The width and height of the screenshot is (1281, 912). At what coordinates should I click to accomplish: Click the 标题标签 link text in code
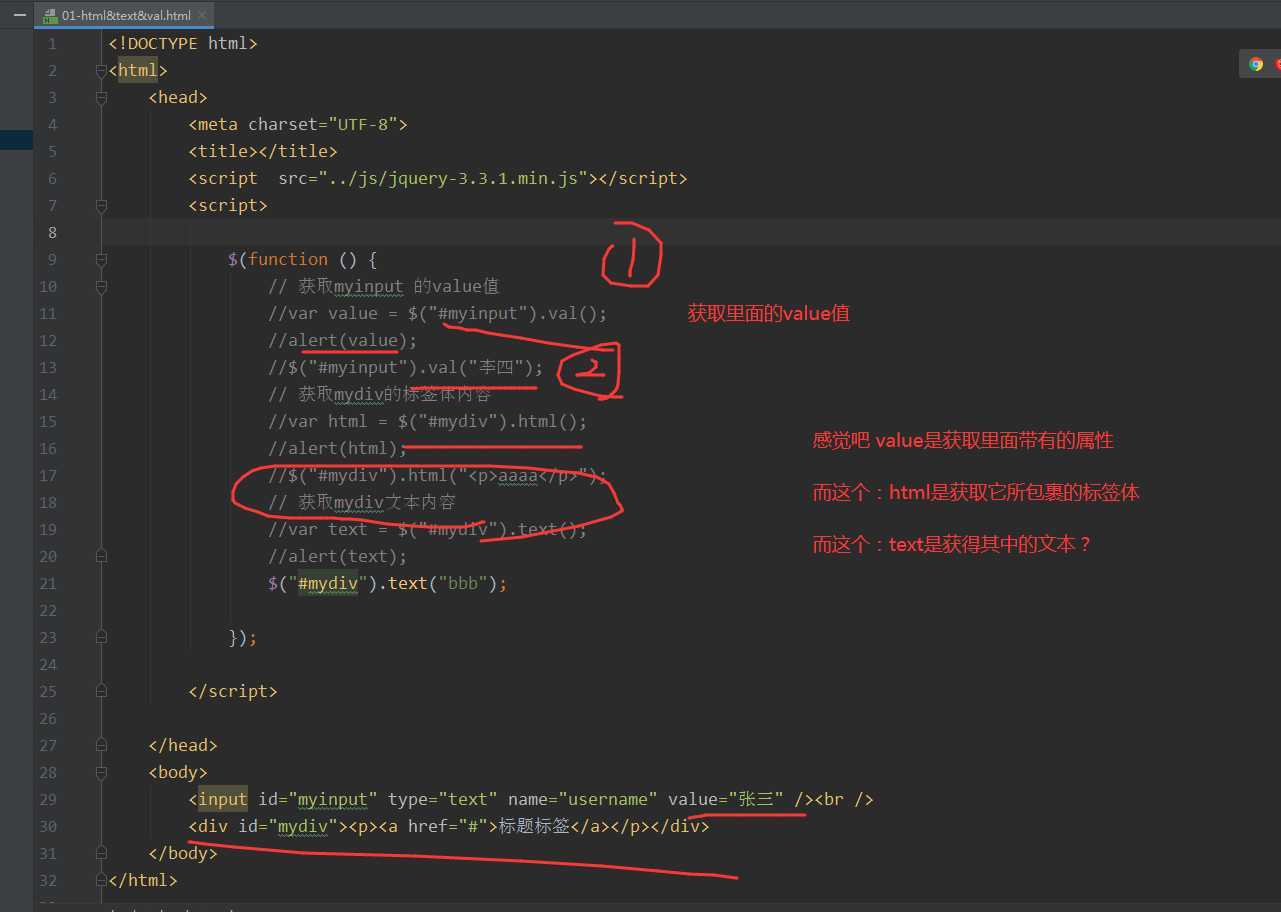(x=534, y=827)
